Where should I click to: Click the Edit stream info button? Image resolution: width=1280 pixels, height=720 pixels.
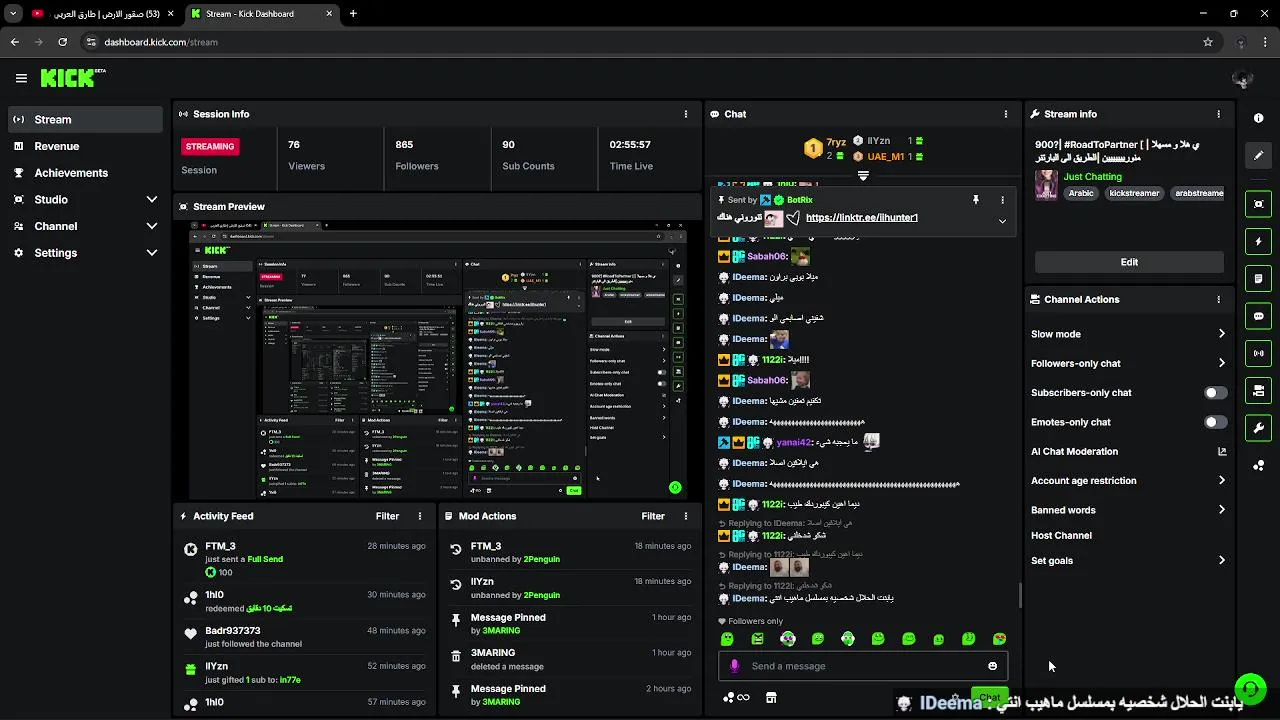click(1129, 262)
